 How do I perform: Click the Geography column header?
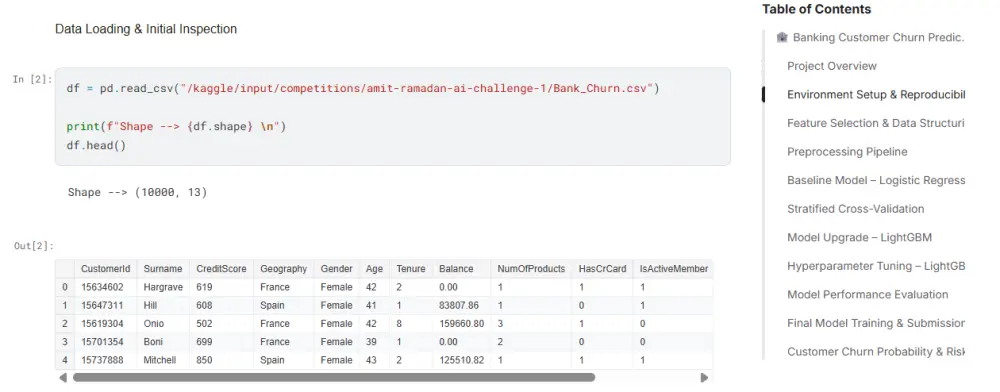coord(283,269)
